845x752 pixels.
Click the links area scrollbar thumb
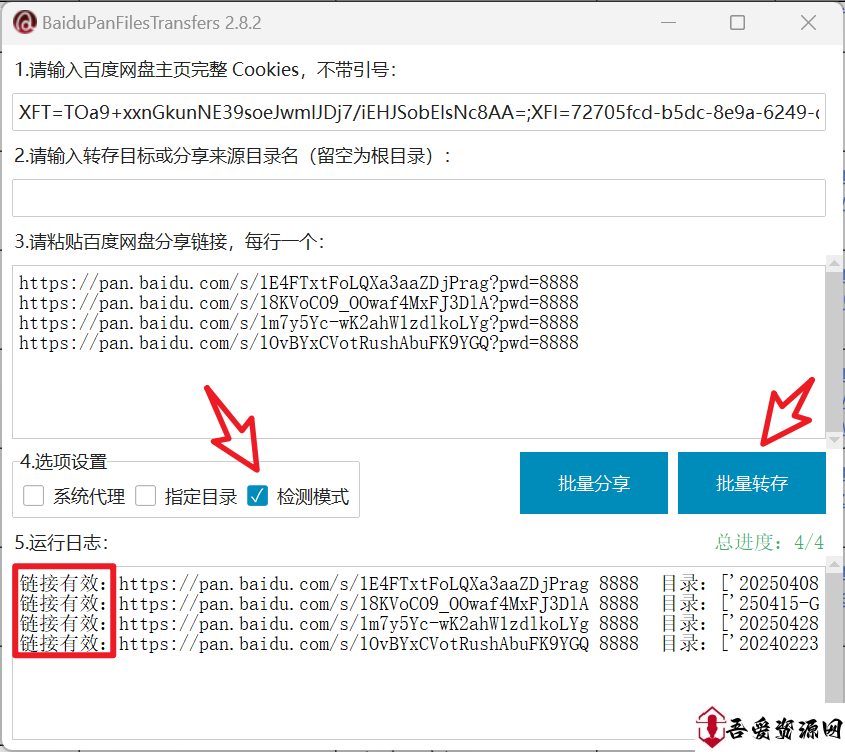point(834,351)
